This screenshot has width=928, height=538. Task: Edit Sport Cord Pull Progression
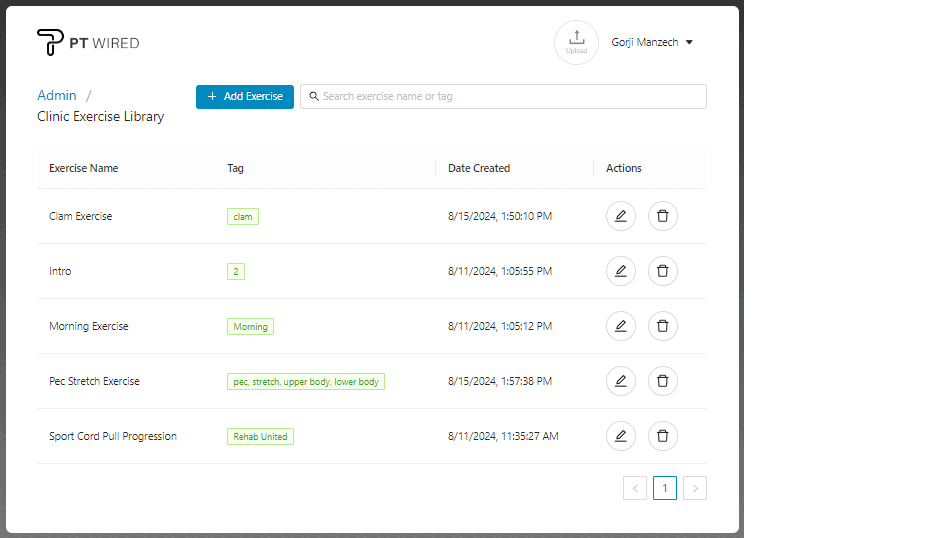[620, 436]
